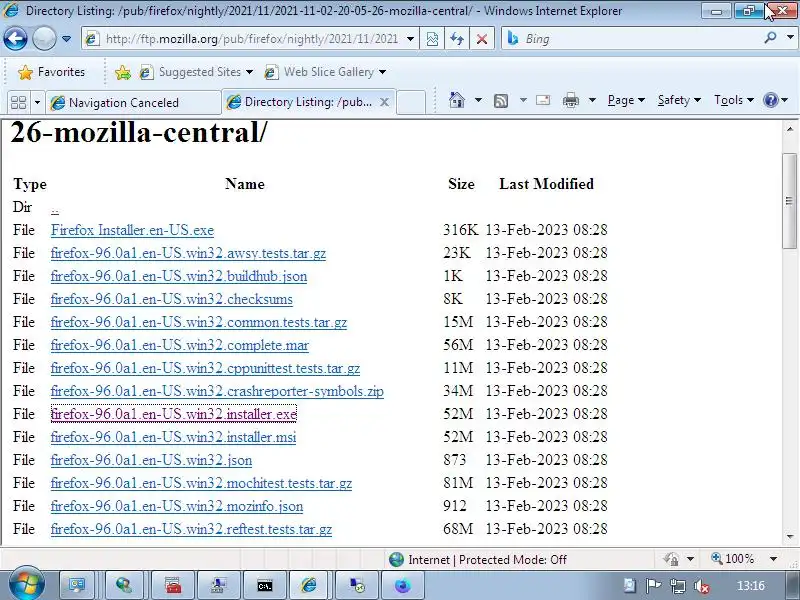
Task: Open the Action Center flag tray icon
Action: pyautogui.click(x=653, y=586)
